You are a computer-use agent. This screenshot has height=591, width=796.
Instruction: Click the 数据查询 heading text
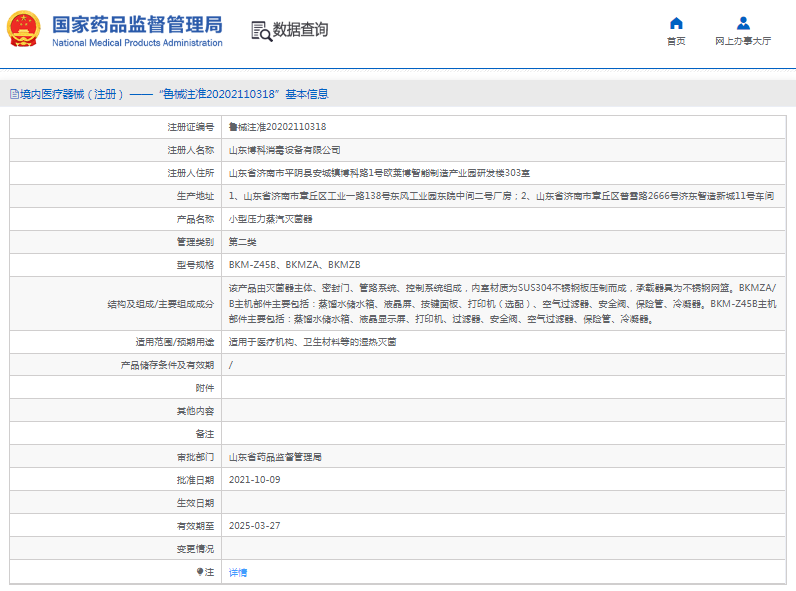300,30
